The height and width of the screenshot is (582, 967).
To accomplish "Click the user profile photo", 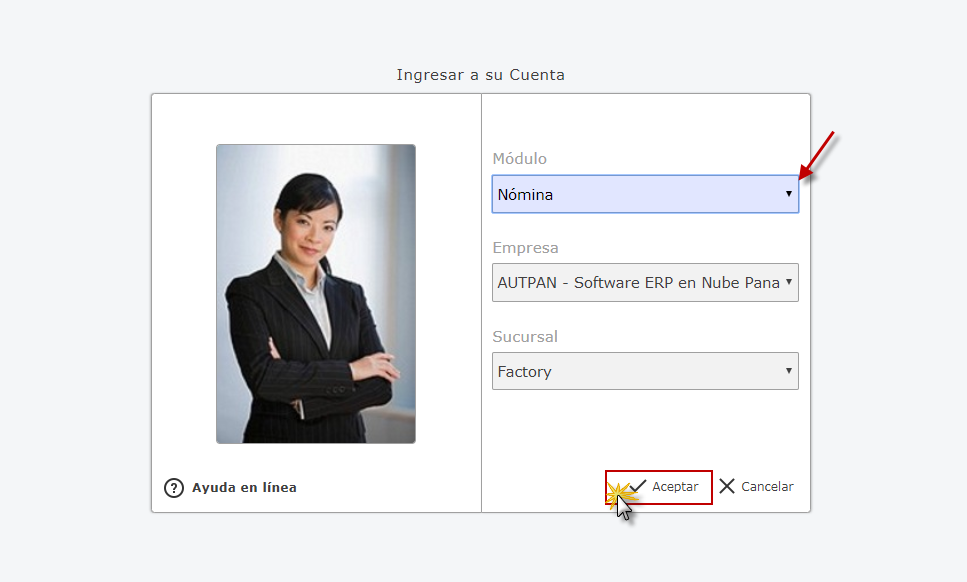I will pyautogui.click(x=315, y=293).
